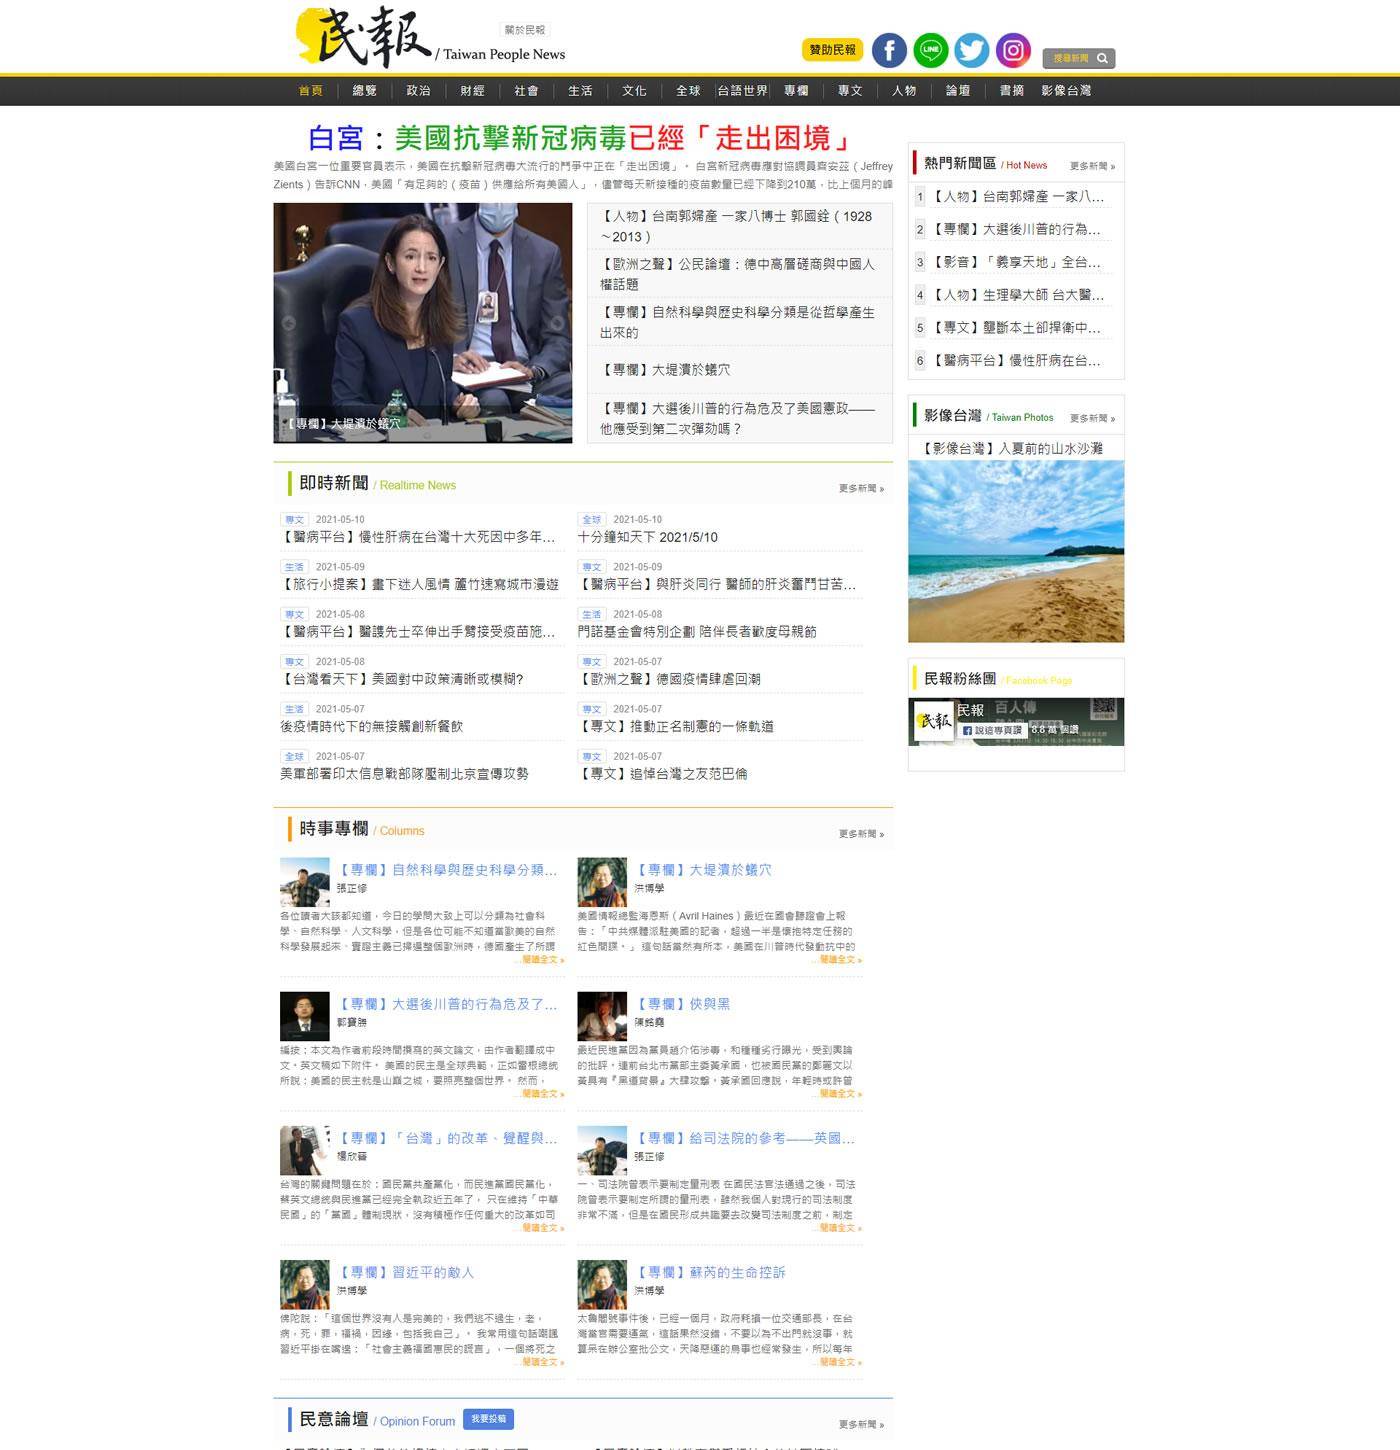Click 更多新聞 in the 即時新聞 section
Image resolution: width=1400 pixels, height=1450 pixels.
click(860, 487)
